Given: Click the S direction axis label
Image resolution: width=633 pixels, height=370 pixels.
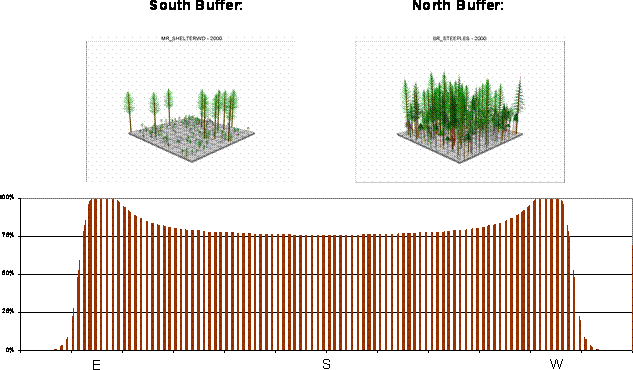Looking at the screenshot, I should tap(326, 364).
